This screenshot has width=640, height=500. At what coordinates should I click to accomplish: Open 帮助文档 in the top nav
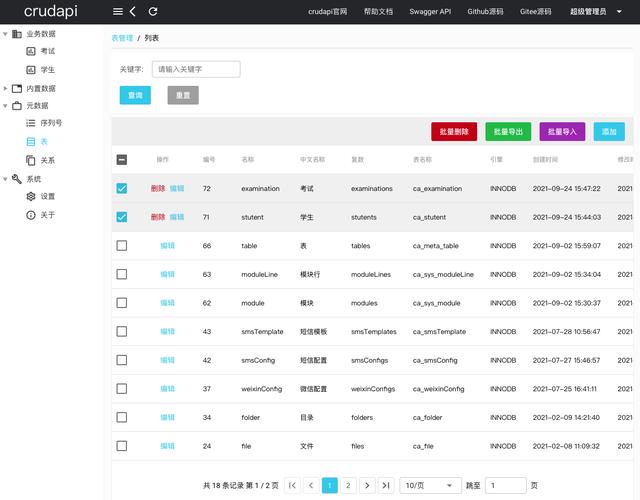coord(378,11)
